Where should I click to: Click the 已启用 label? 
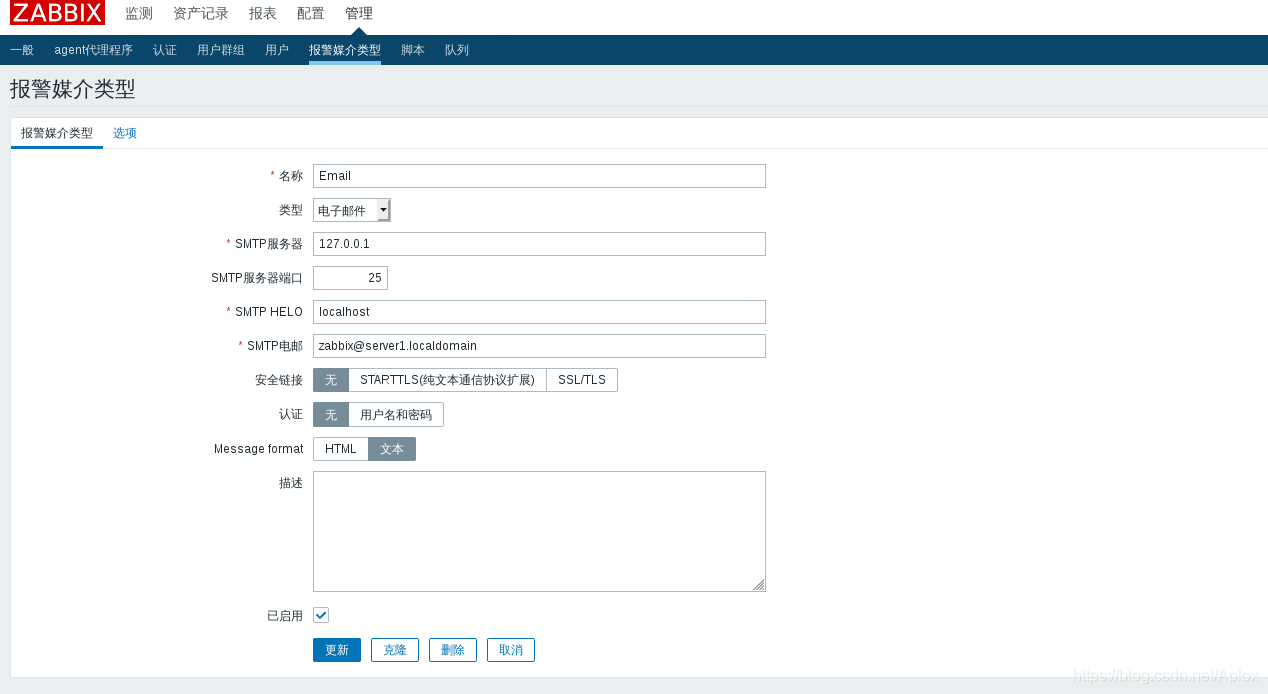[x=285, y=616]
